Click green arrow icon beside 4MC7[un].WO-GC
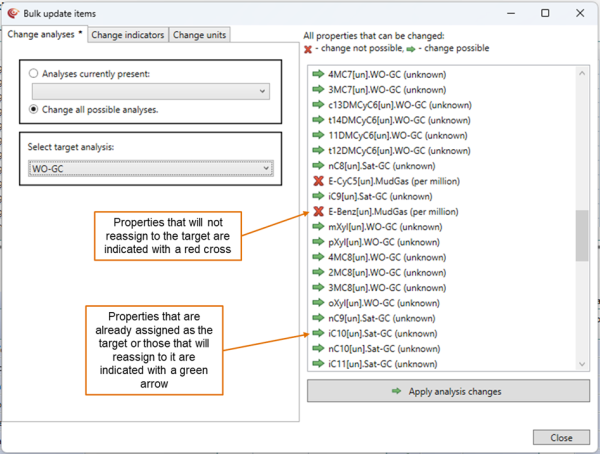Screen dimensions: 600x454 [x=318, y=75]
